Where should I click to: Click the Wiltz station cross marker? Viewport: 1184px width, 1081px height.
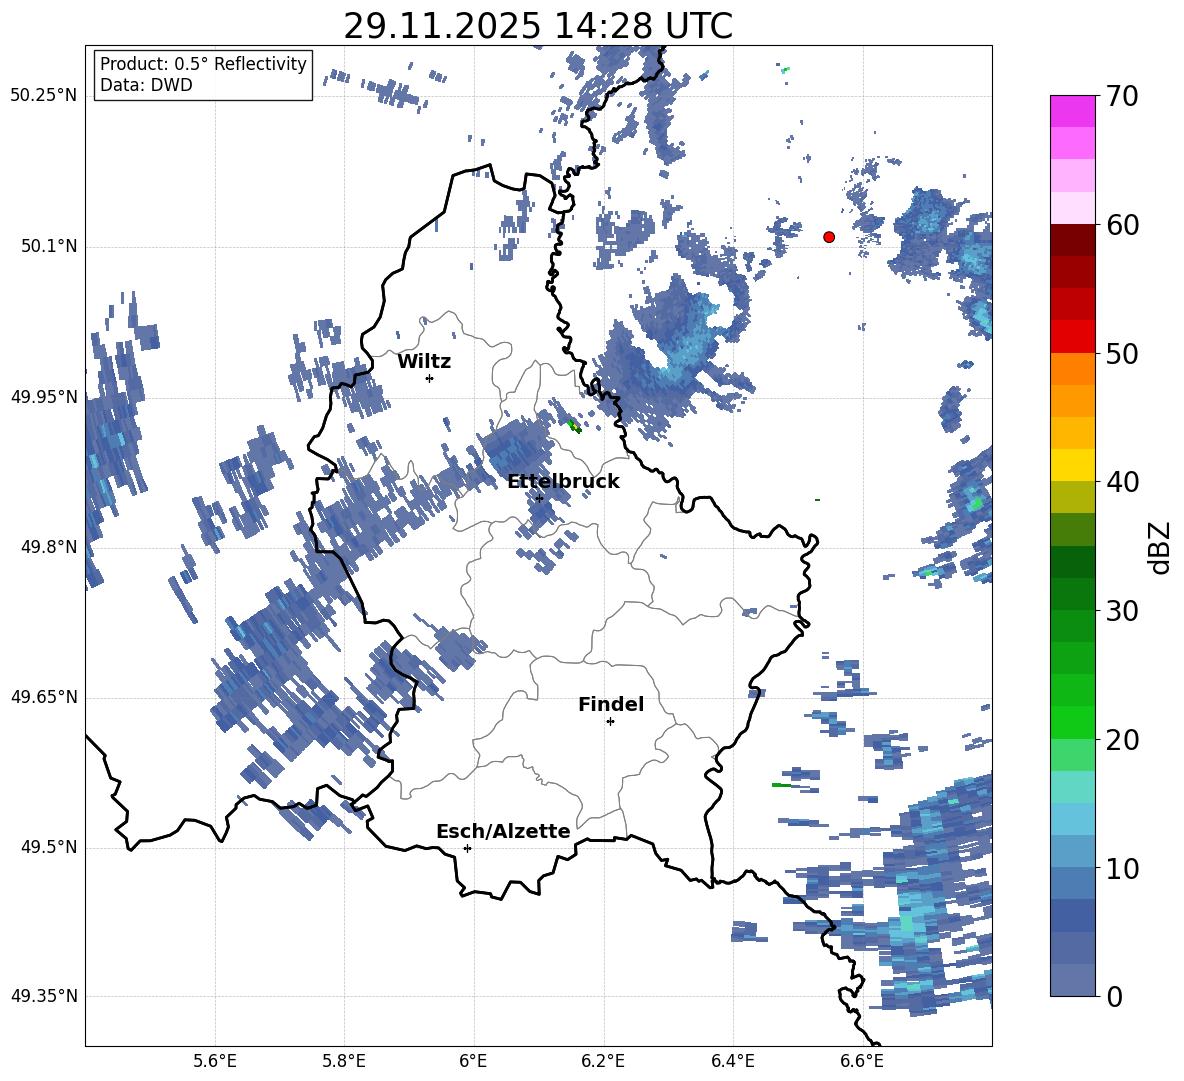(x=430, y=378)
